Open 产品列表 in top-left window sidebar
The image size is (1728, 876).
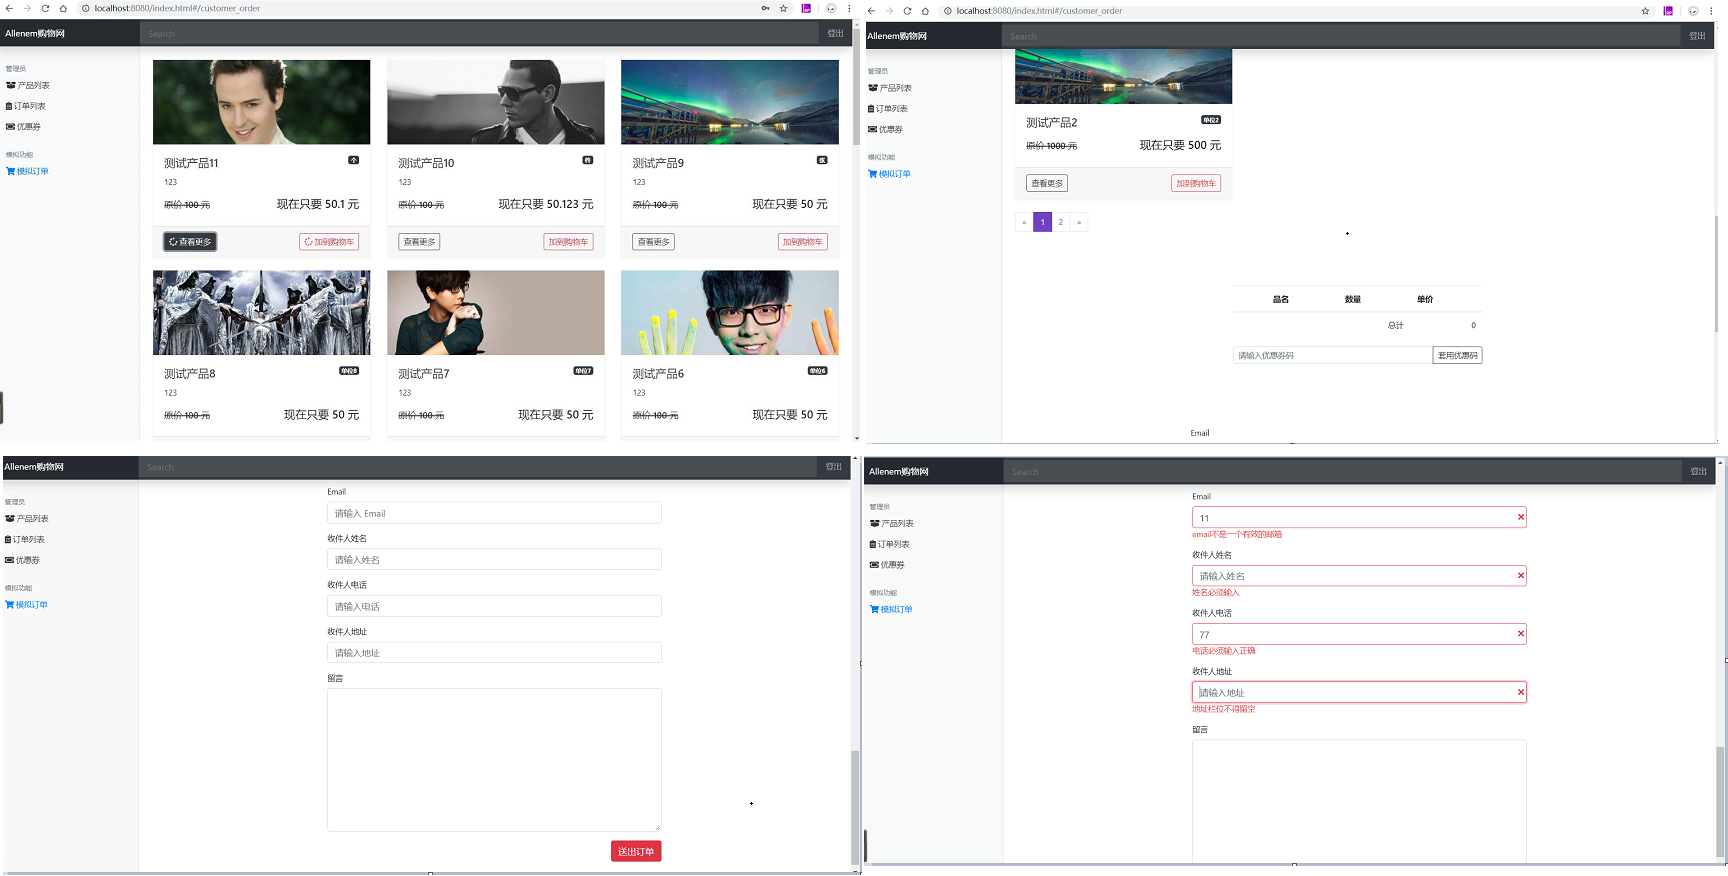click(28, 86)
